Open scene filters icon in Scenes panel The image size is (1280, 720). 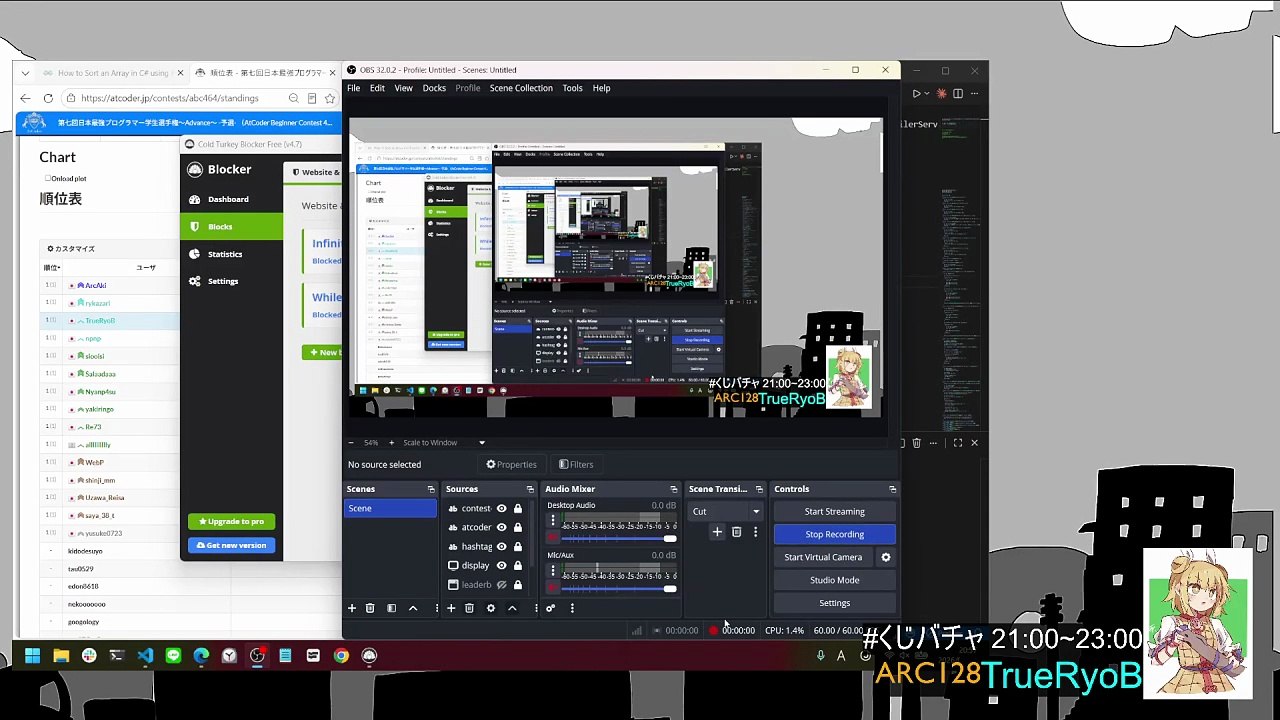(x=391, y=608)
